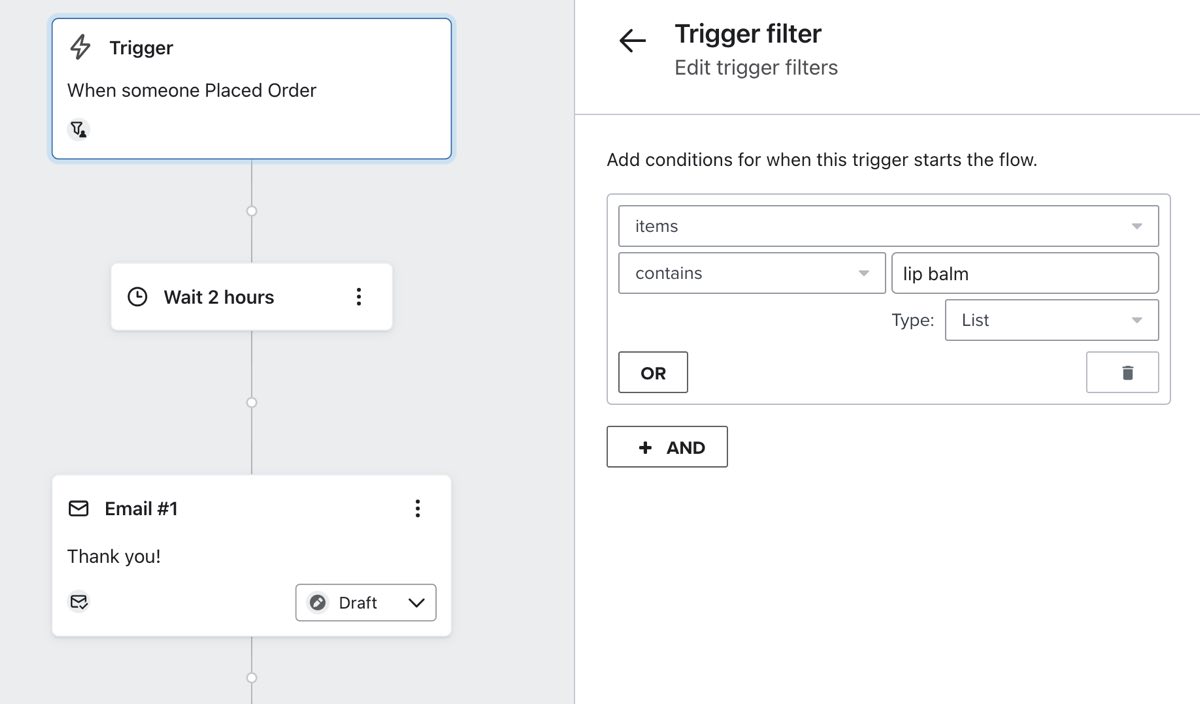This screenshot has width=1200, height=704.
Task: Click the Draft status circle icon
Action: [x=318, y=602]
